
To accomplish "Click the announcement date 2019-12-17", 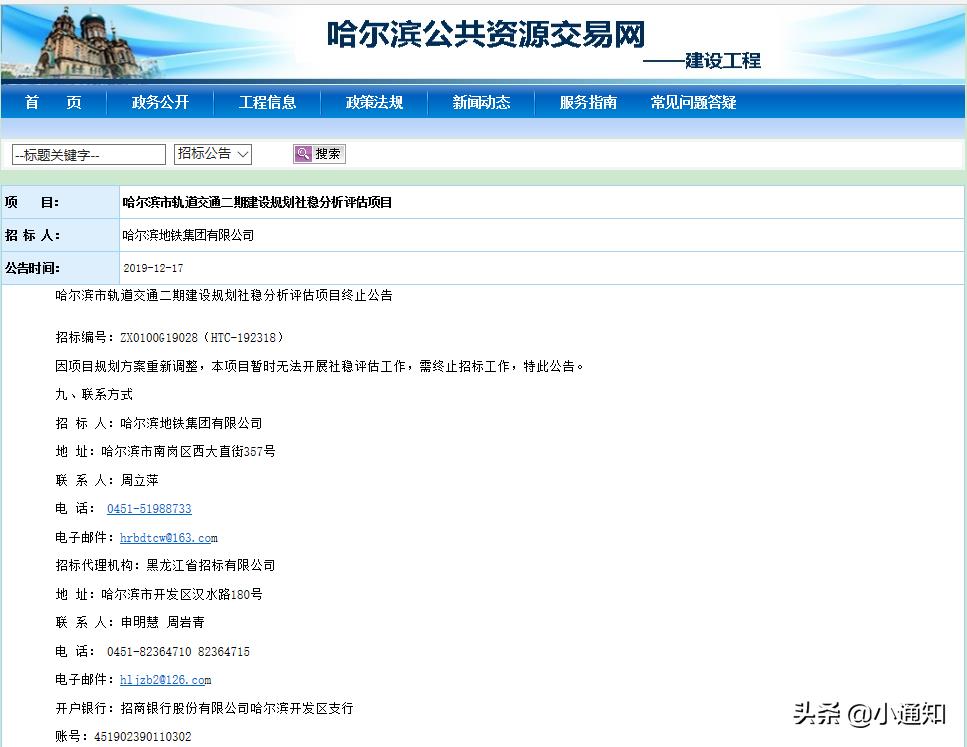I will pyautogui.click(x=153, y=268).
